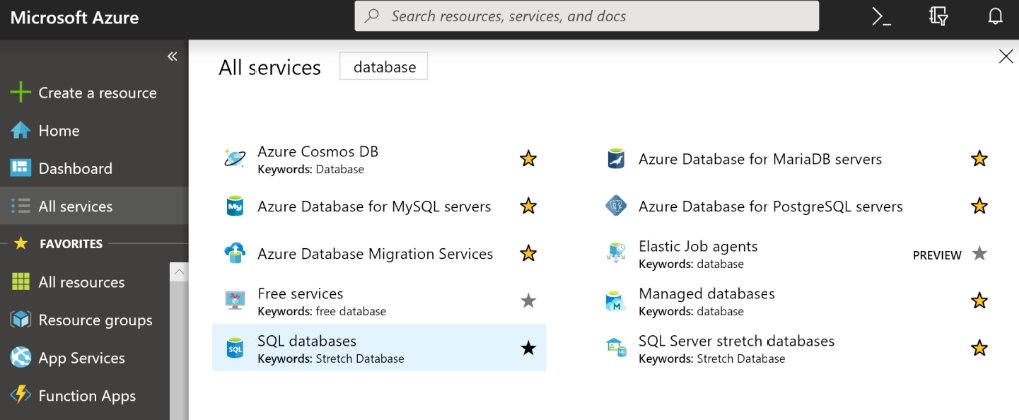Click the Azure Database for MySQL icon
Image resolution: width=1019 pixels, height=420 pixels.
click(235, 207)
